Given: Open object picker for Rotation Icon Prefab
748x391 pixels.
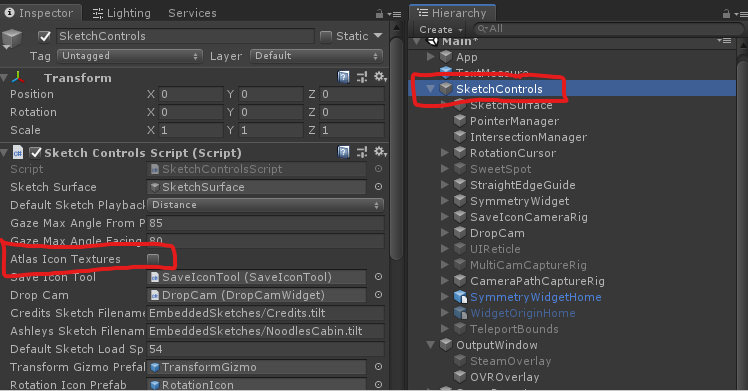Looking at the screenshot, I should 378,384.
